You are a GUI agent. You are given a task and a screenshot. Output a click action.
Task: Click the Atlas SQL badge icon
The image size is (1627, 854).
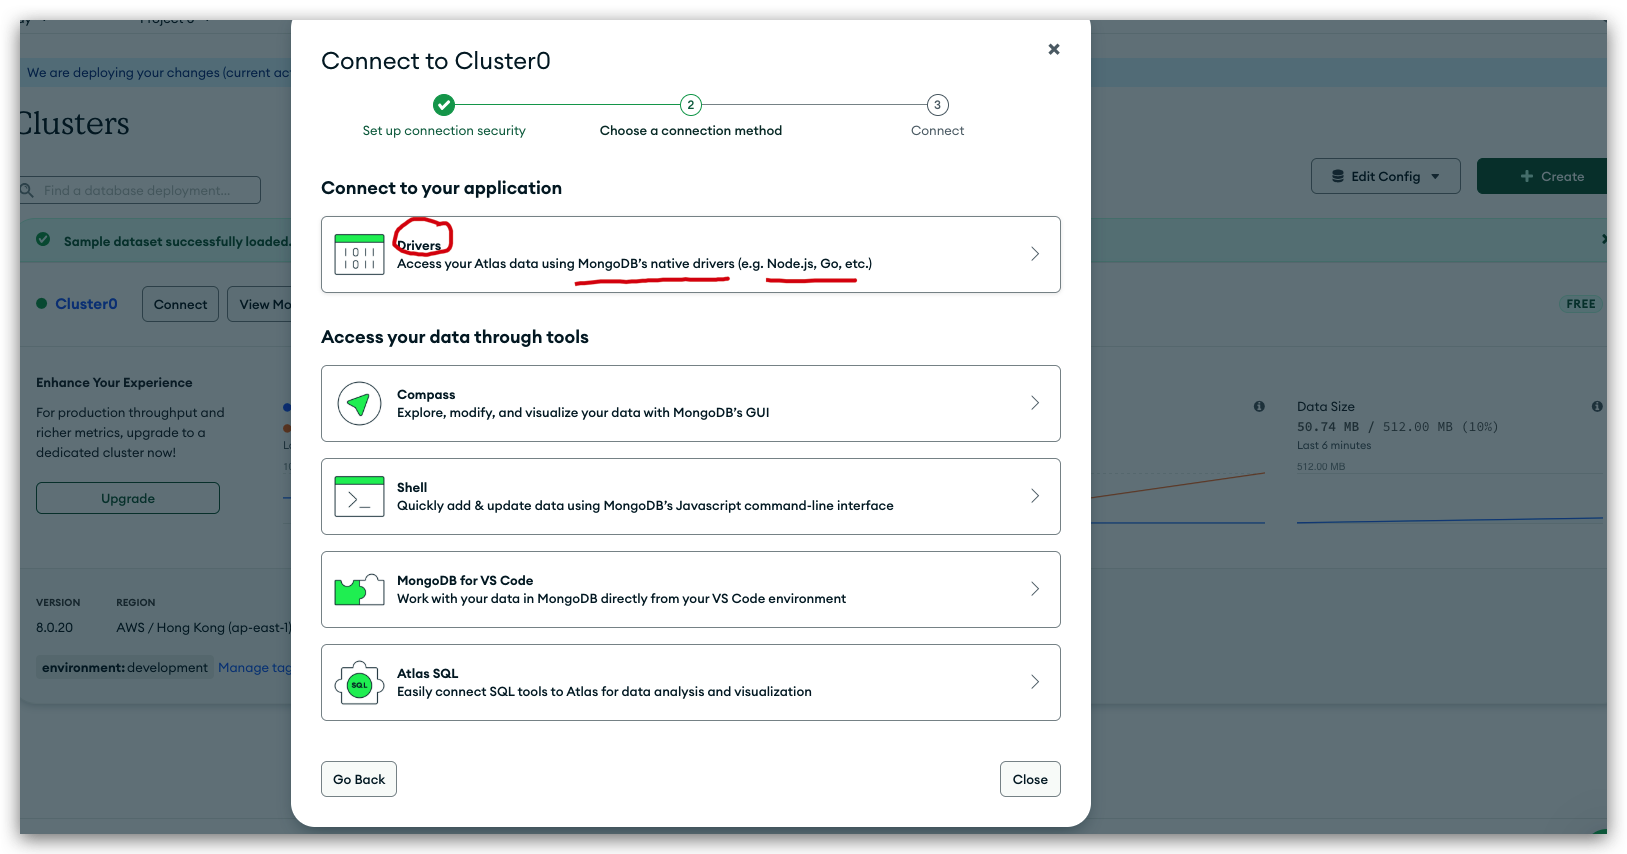click(359, 683)
